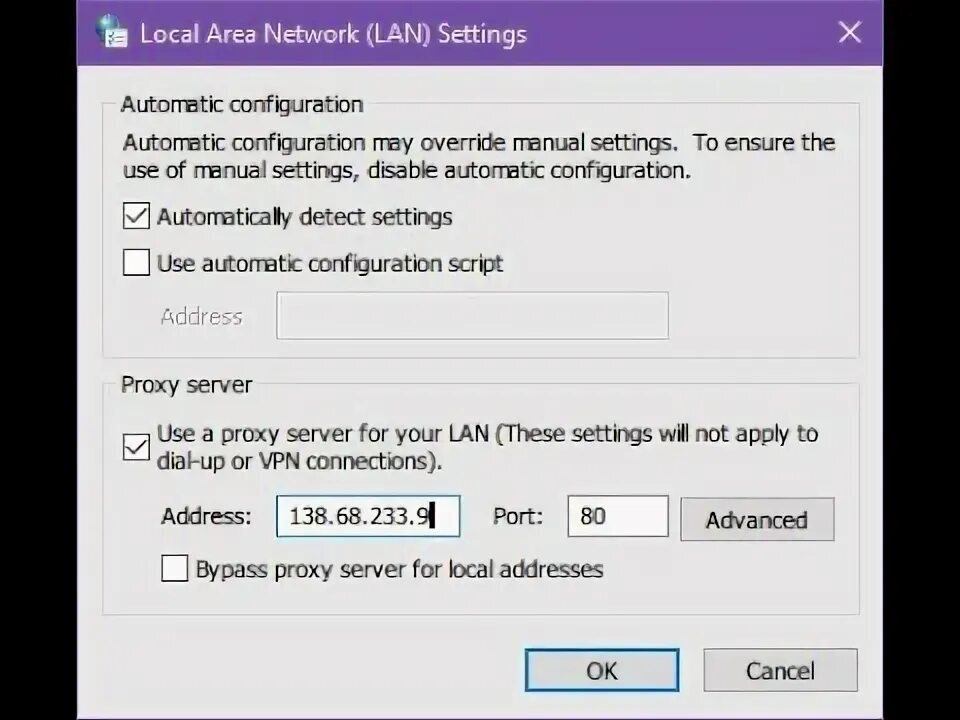Open Advanced proxy settings
Image resolution: width=960 pixels, height=720 pixels.
757,519
